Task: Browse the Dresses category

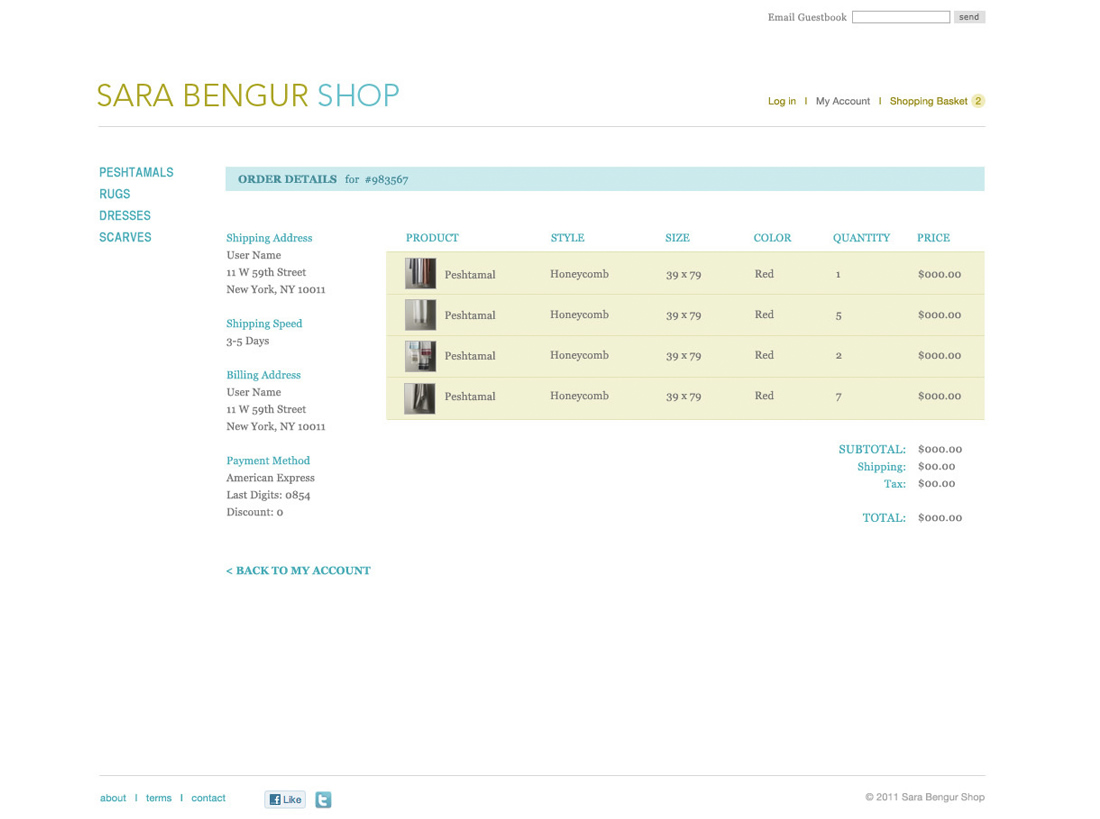Action: (125, 216)
